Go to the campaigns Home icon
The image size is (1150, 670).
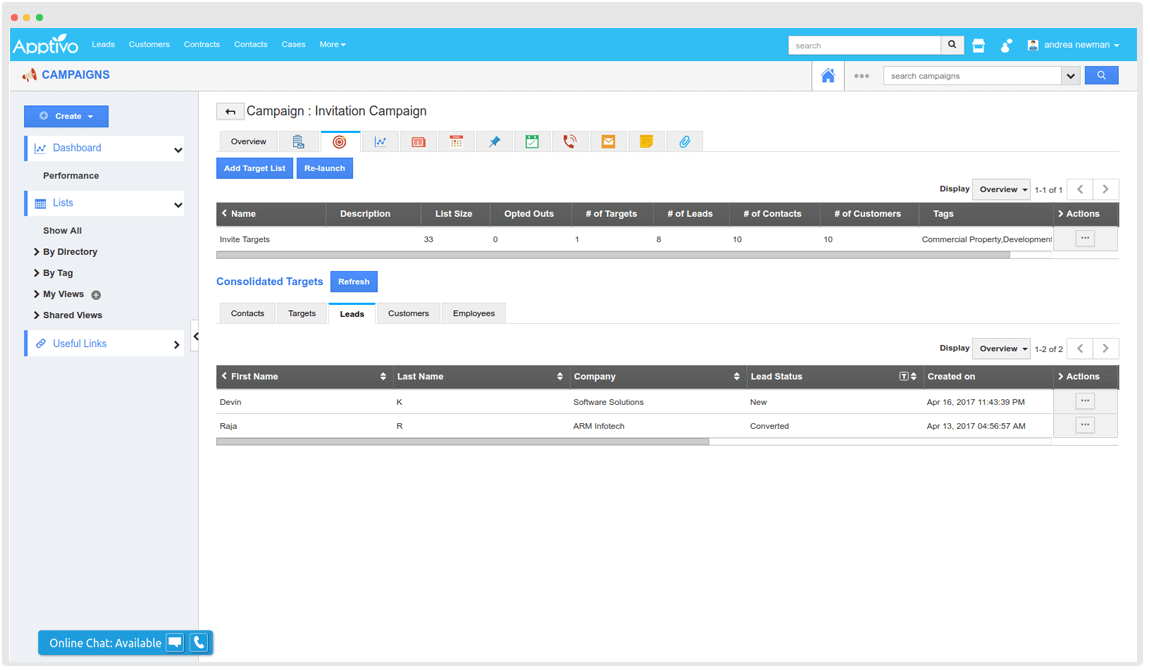[827, 76]
